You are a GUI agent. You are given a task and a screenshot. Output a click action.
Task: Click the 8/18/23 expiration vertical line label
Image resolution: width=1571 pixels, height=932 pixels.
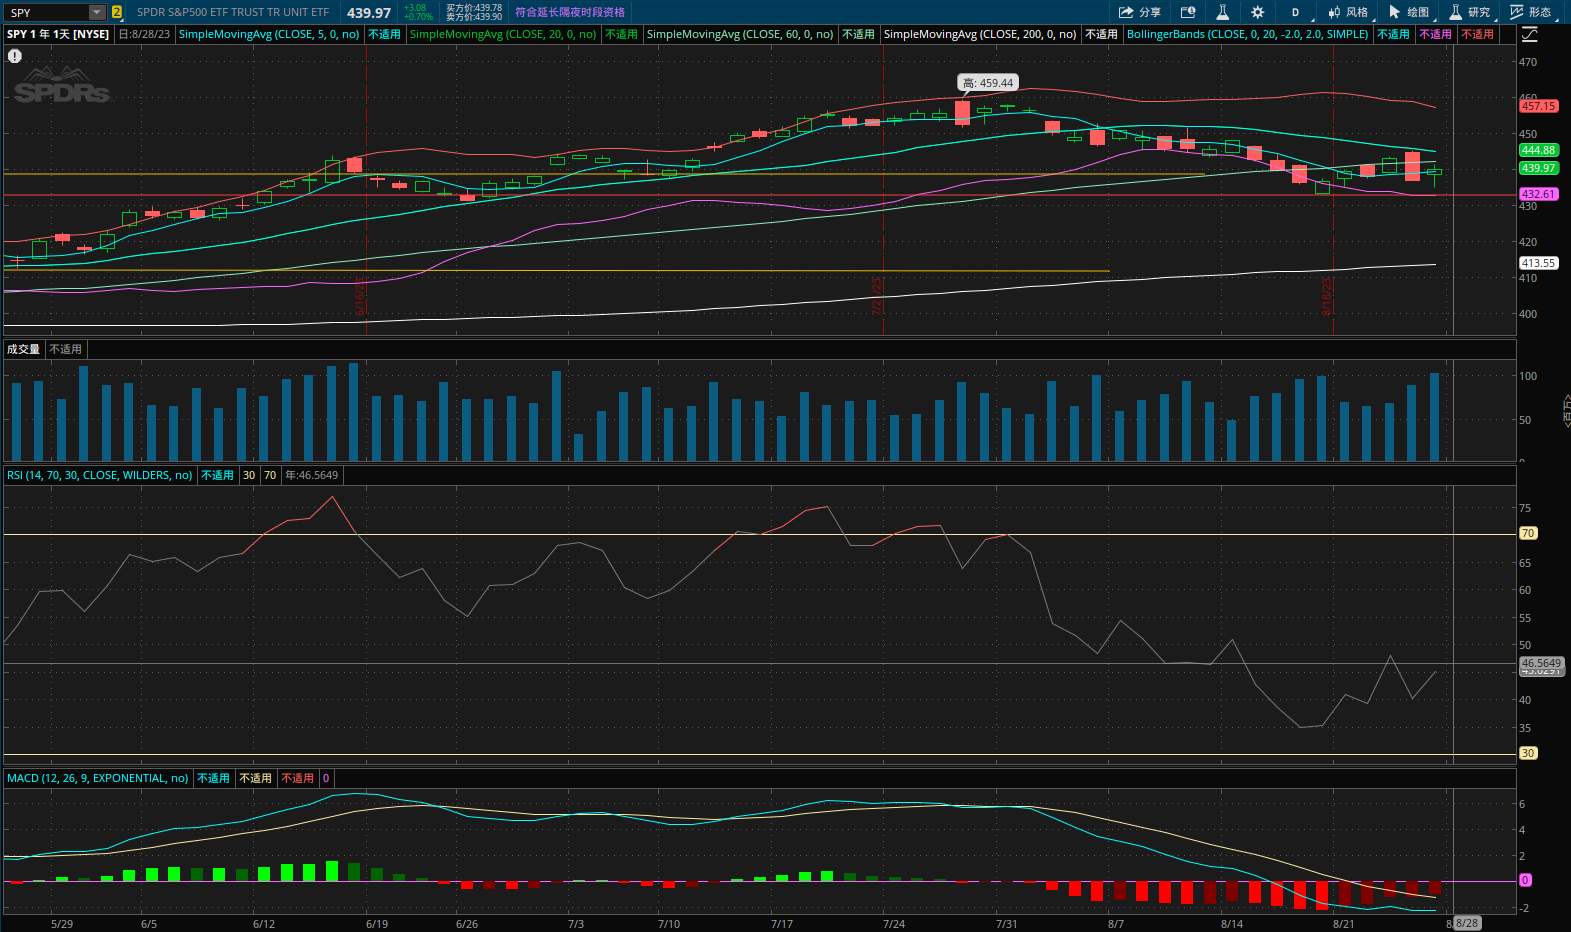[1327, 297]
